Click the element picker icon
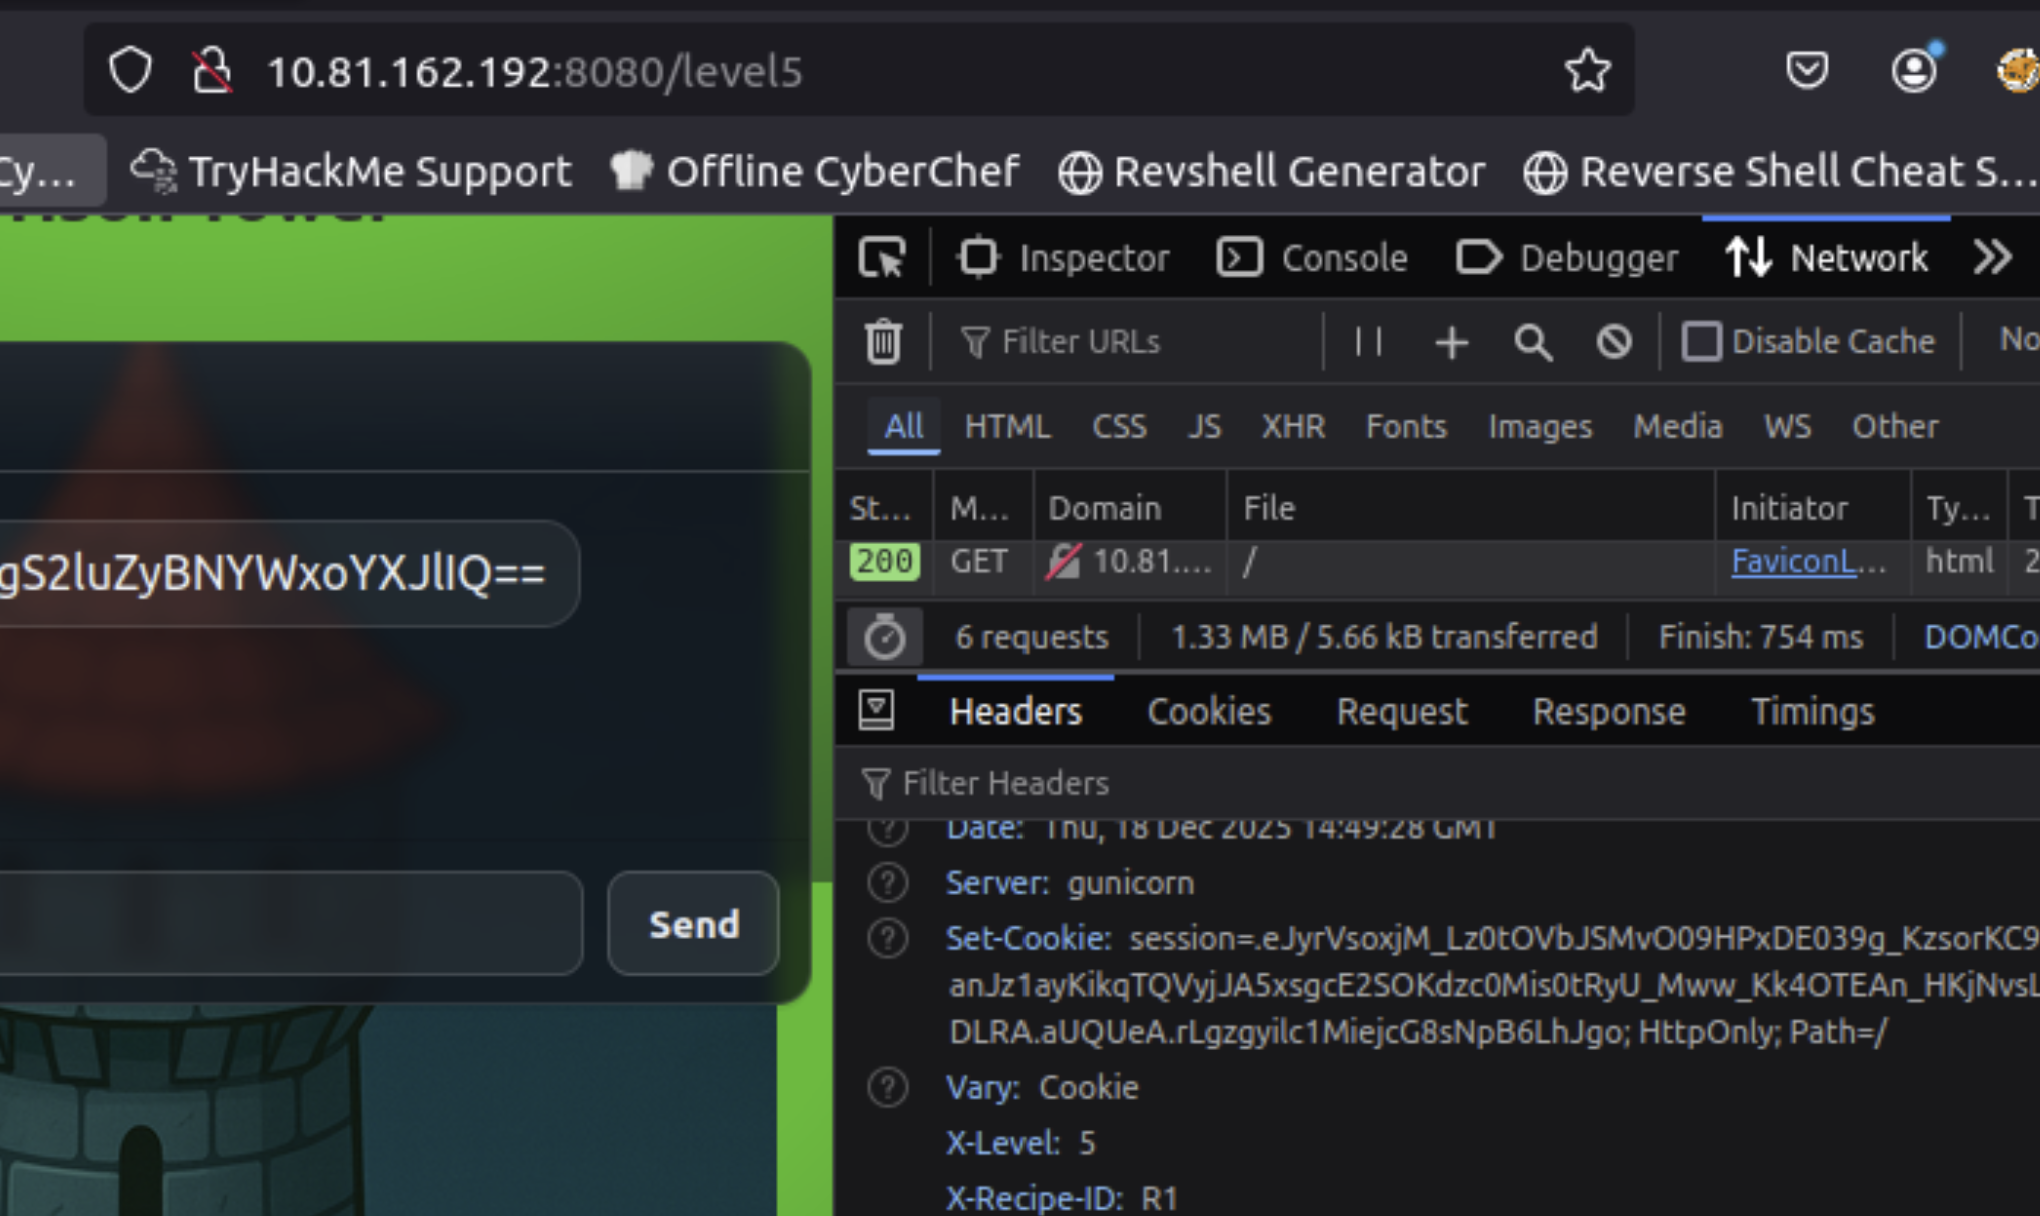This screenshot has width=2040, height=1216. [881, 258]
